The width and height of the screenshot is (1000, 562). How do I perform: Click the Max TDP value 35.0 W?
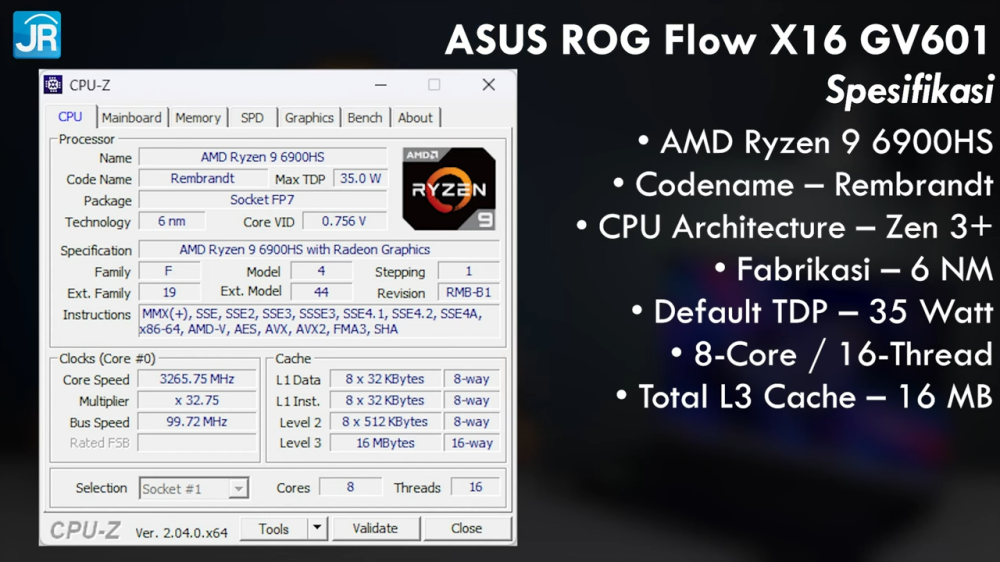click(x=360, y=179)
